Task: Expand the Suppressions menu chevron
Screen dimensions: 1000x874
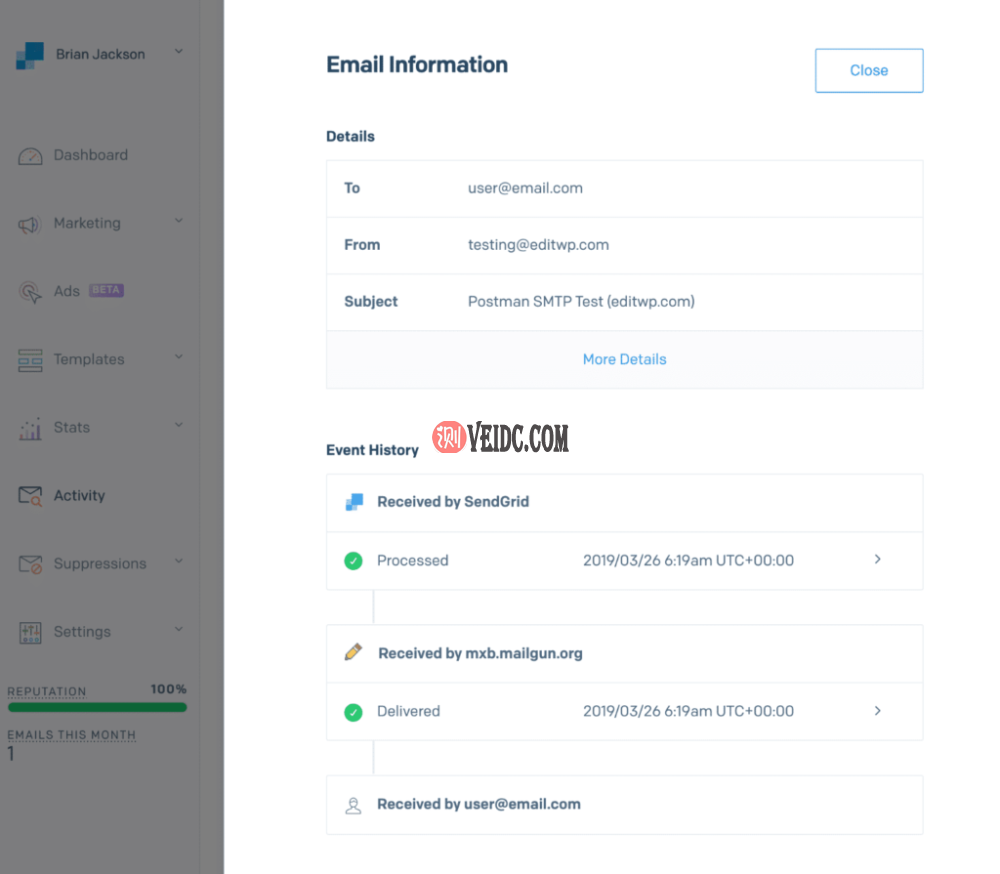Action: tap(179, 561)
